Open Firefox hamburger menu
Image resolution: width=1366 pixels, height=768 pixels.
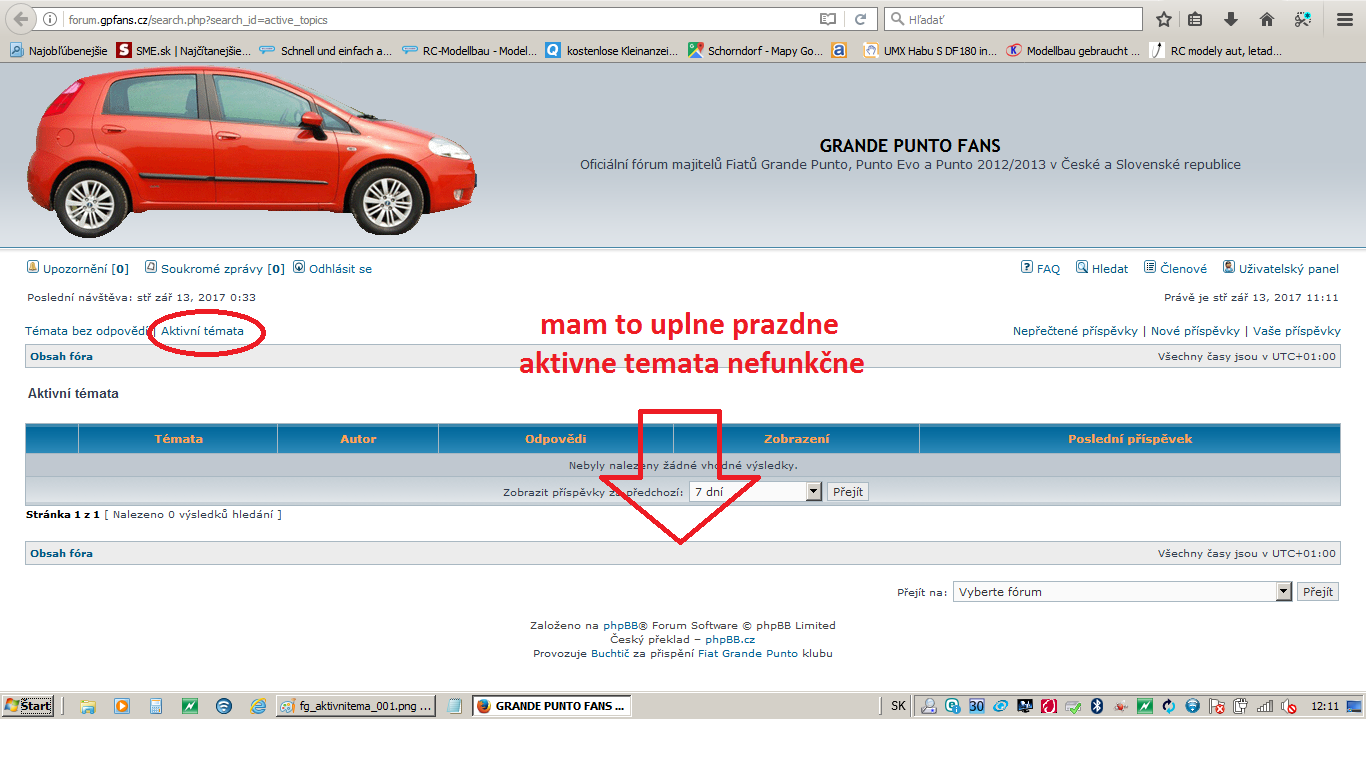pyautogui.click(x=1345, y=19)
